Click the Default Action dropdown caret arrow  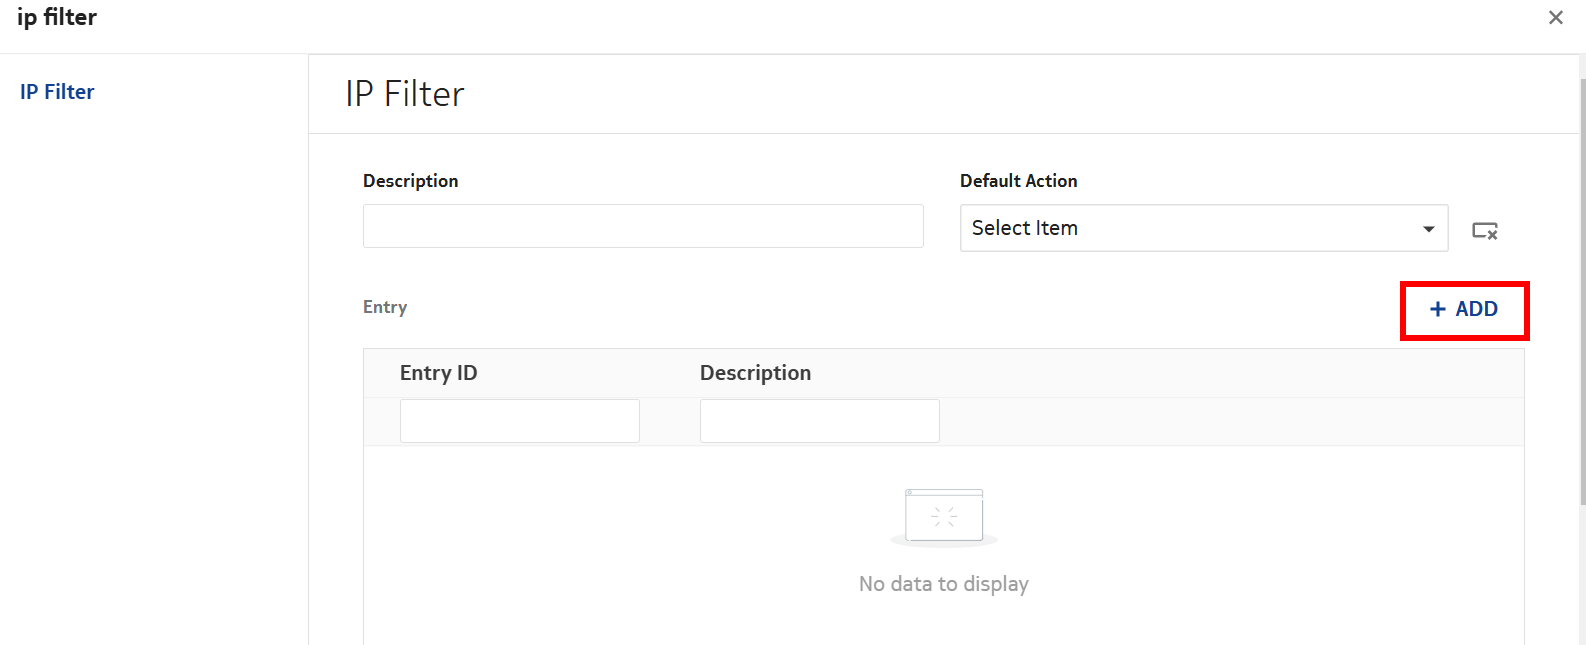point(1429,229)
